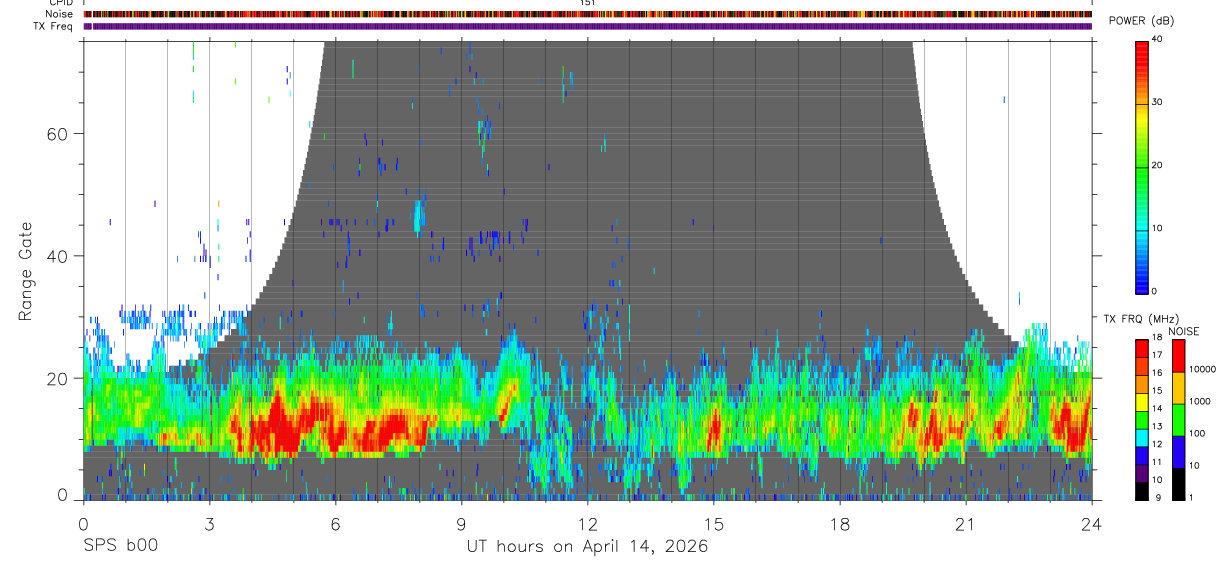Click the purple TX Freq strip bar

coord(587,26)
